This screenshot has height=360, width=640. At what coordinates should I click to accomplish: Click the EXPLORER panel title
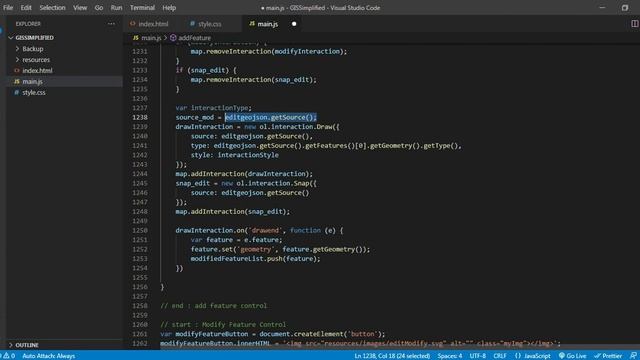pyautogui.click(x=28, y=24)
